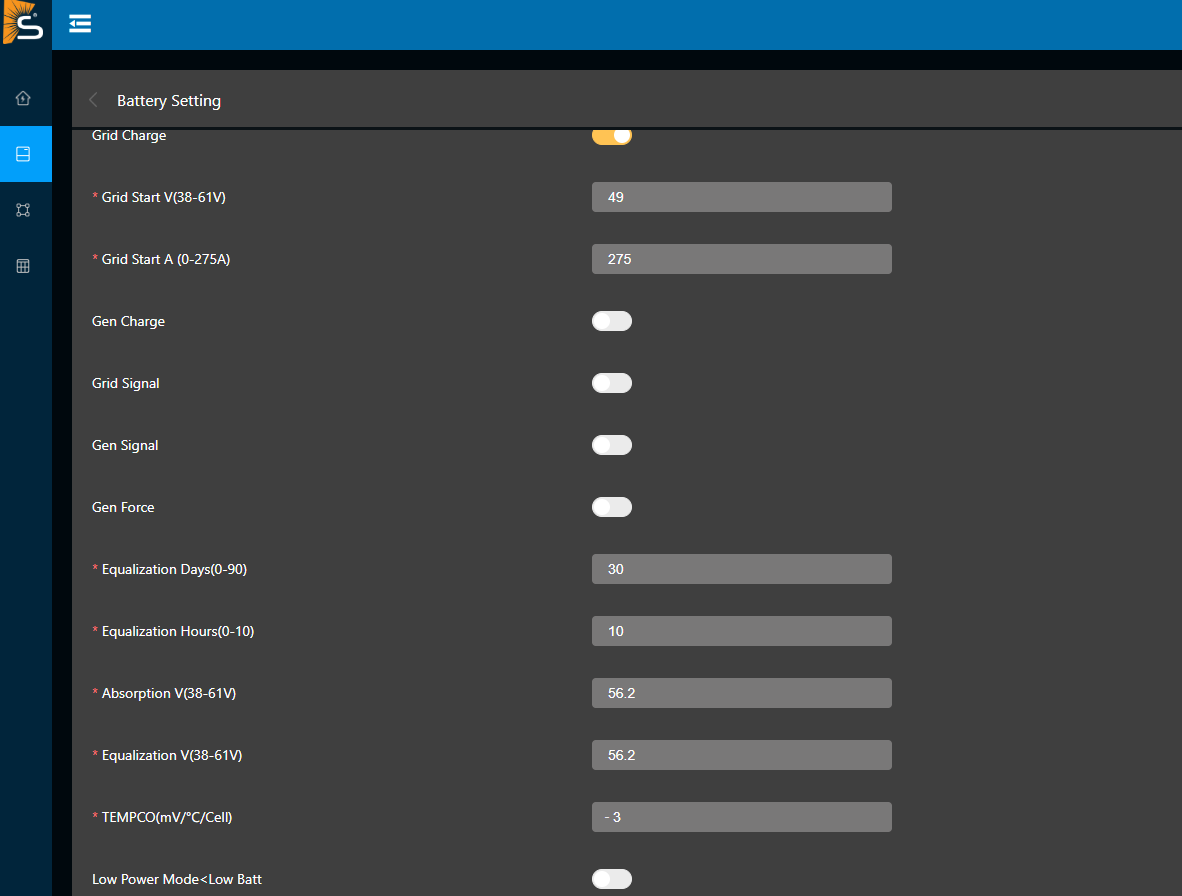Go back using the Battery Setting arrow
1182x896 pixels.
[x=94, y=100]
